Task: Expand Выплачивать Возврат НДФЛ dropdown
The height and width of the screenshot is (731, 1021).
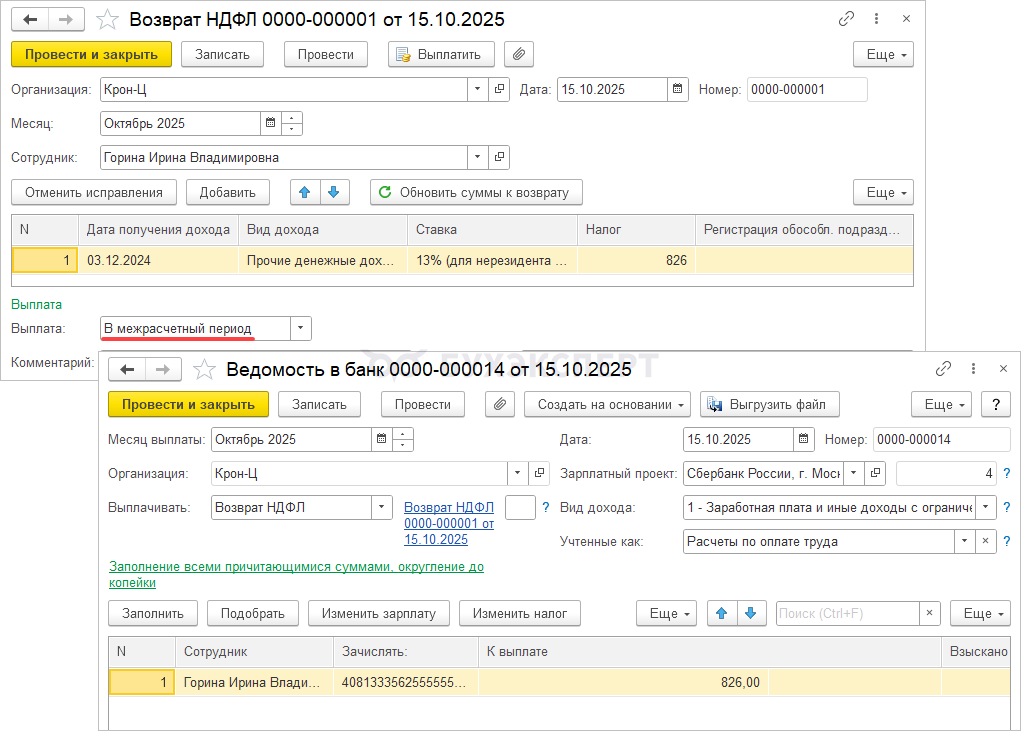Action: [x=382, y=507]
